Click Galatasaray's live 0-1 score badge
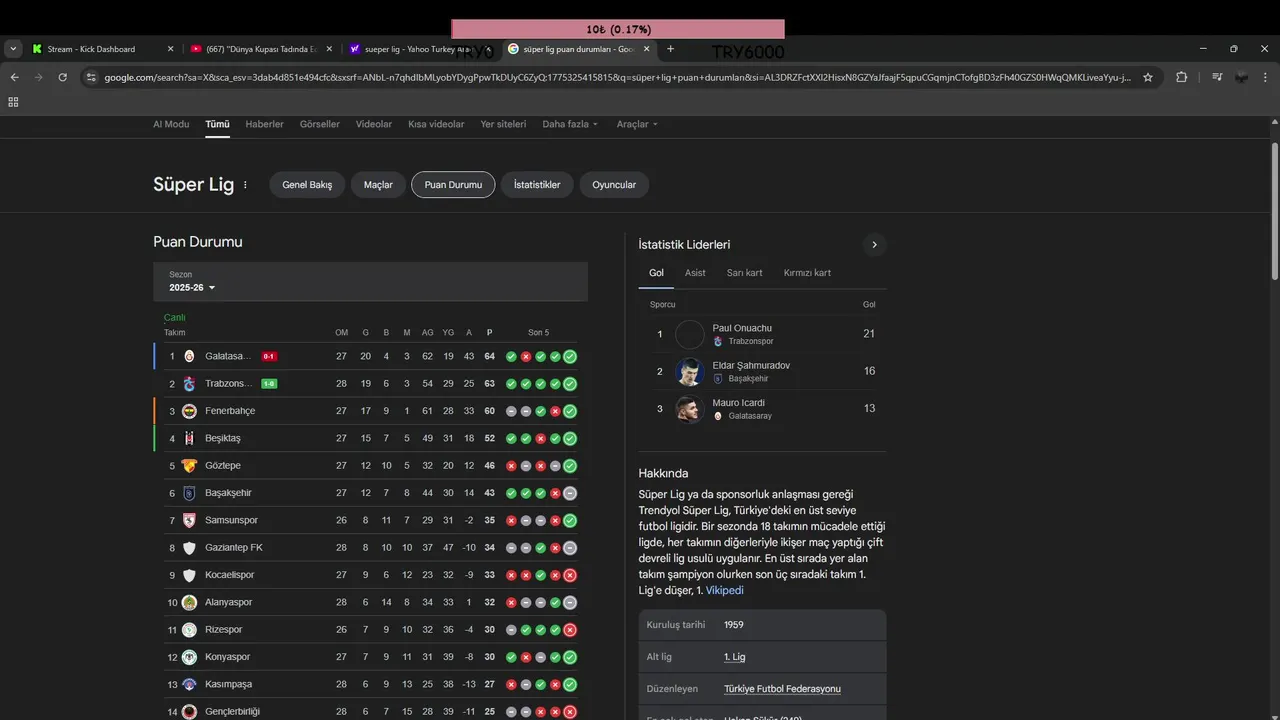 [x=269, y=356]
